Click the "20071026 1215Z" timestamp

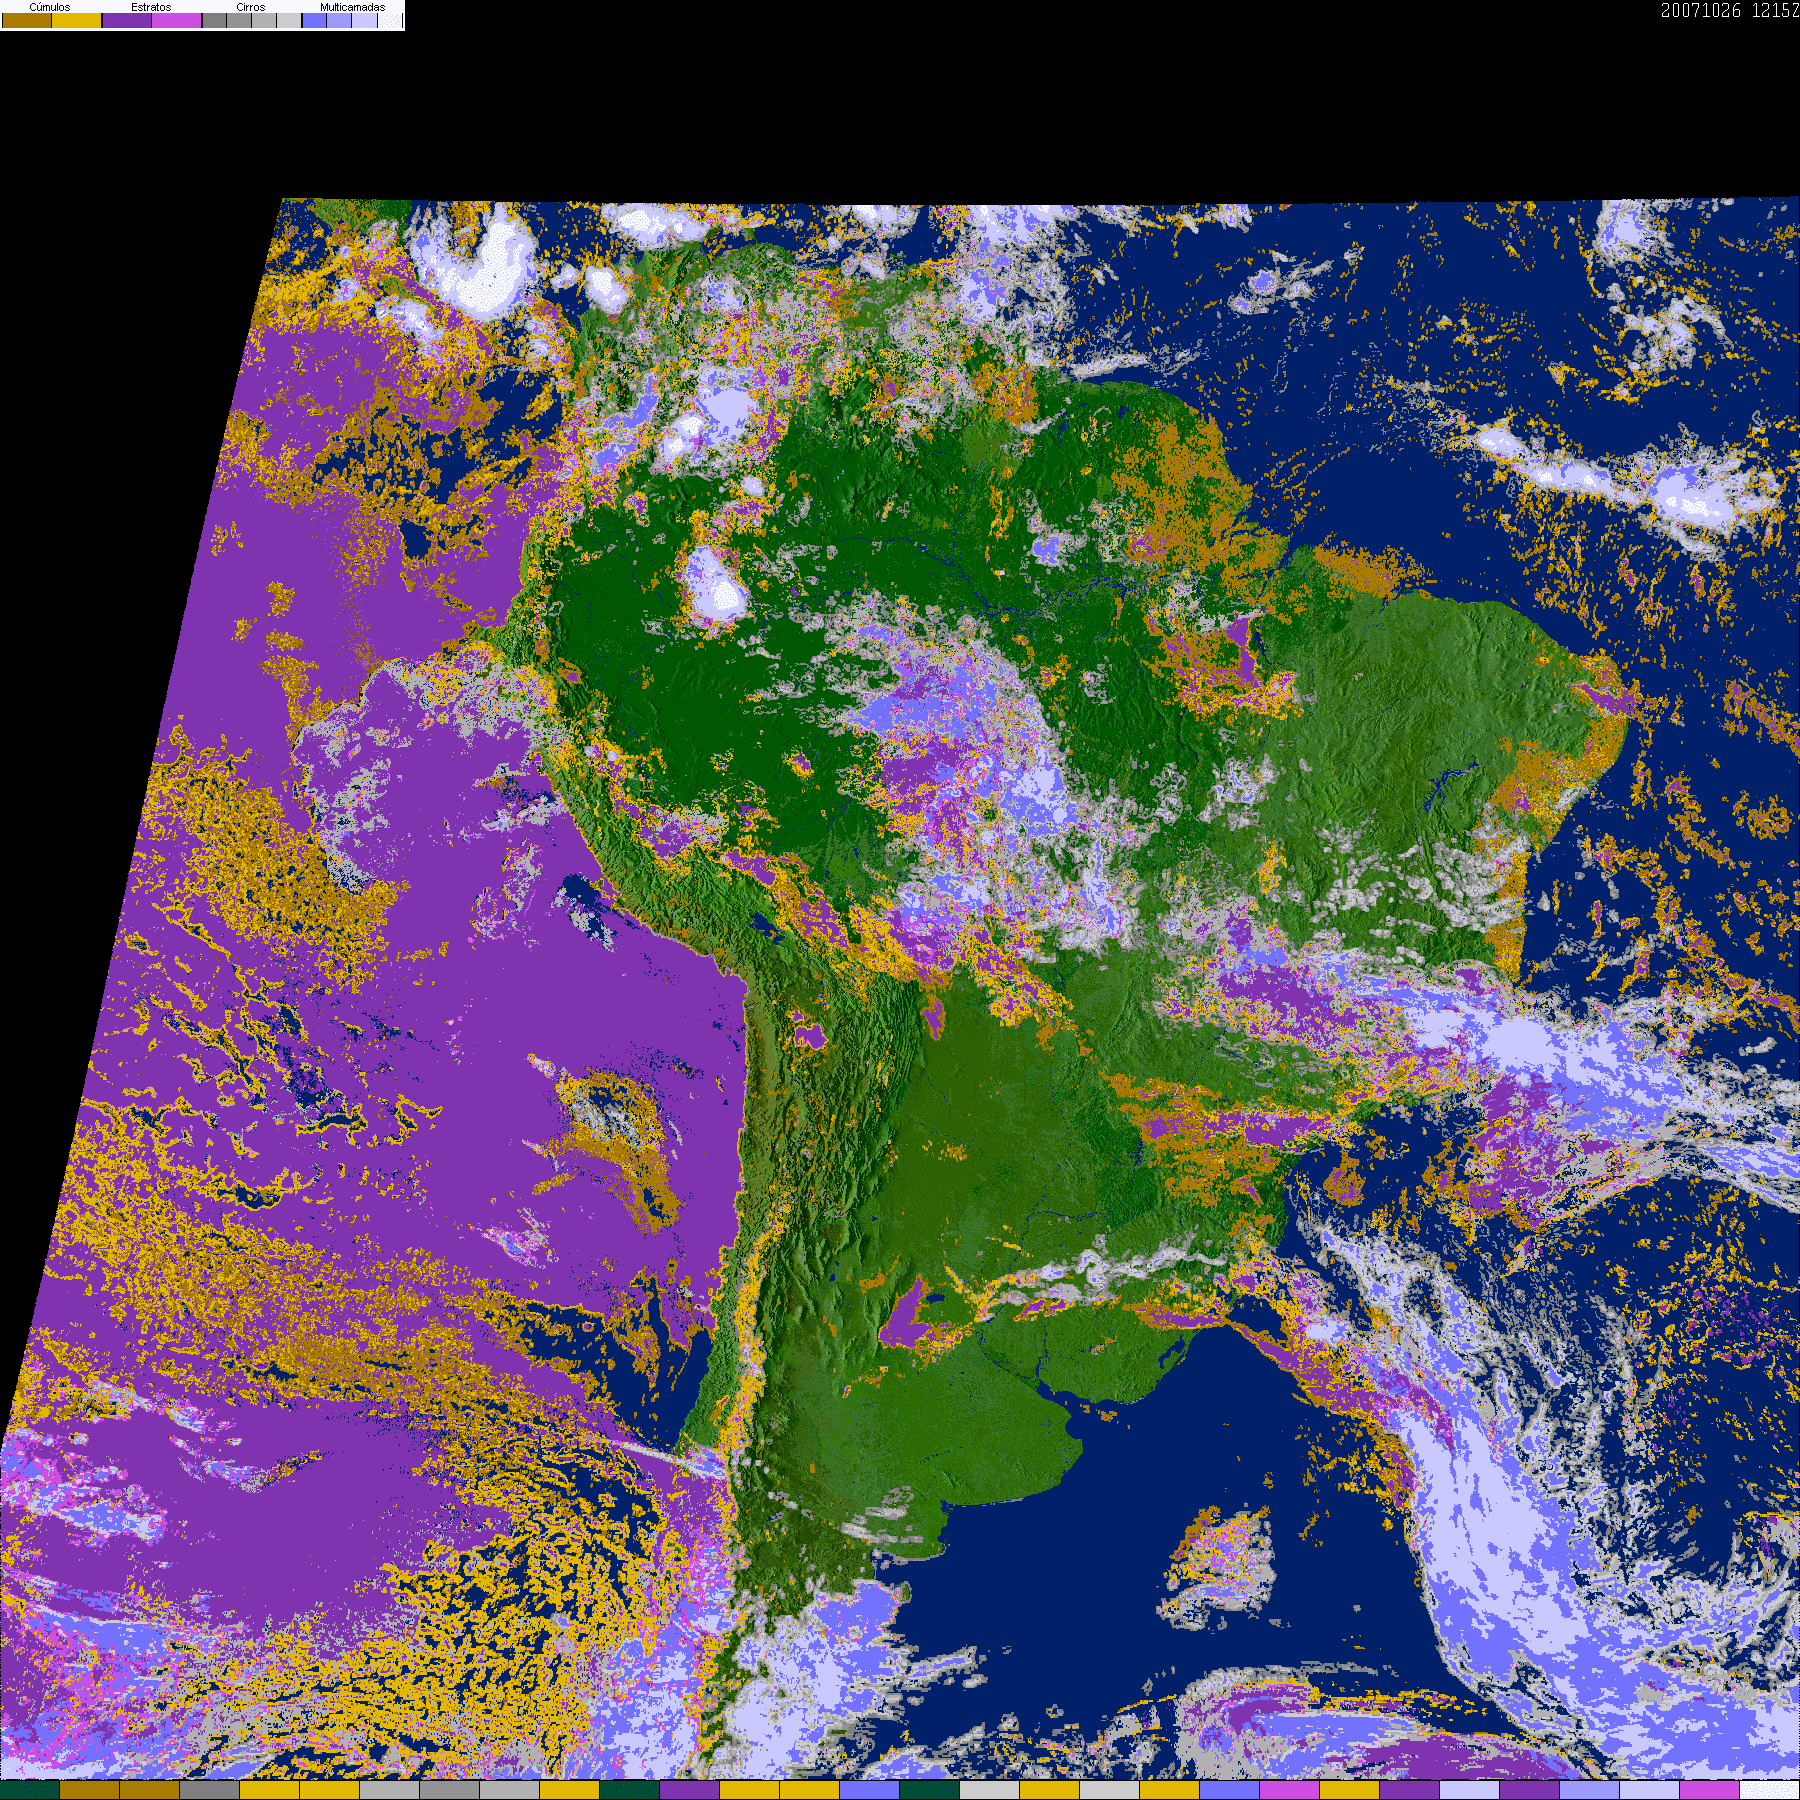(x=1730, y=11)
